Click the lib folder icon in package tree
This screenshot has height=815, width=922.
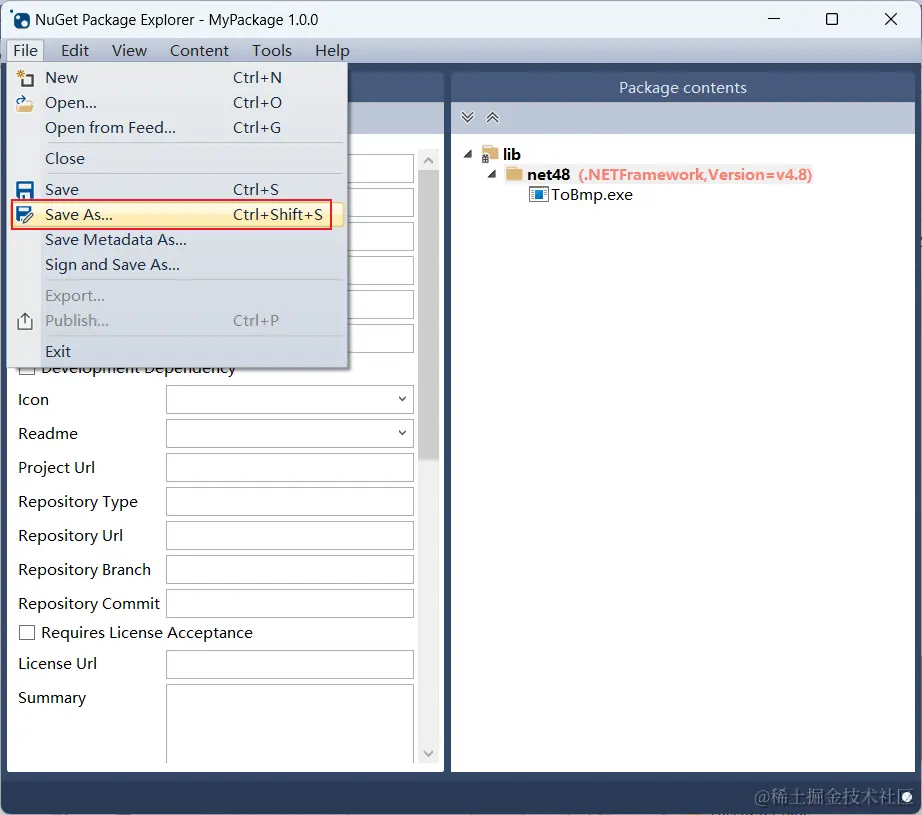pos(490,154)
